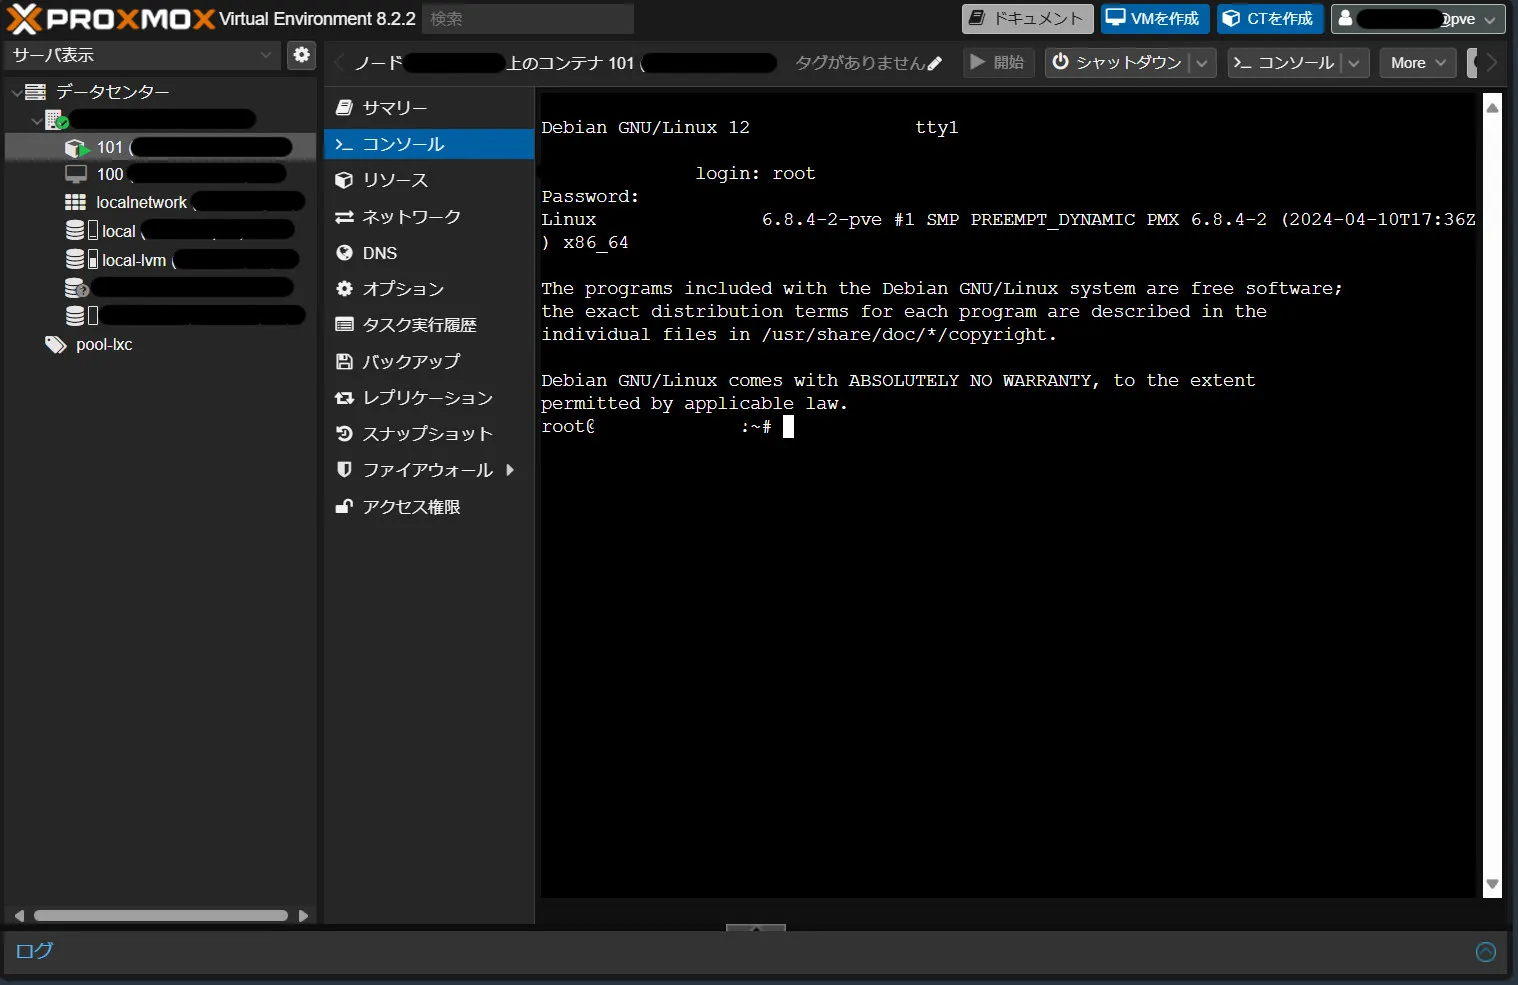Expand the ファイアウォール submenu arrow
The image size is (1518, 985).
[x=510, y=470]
